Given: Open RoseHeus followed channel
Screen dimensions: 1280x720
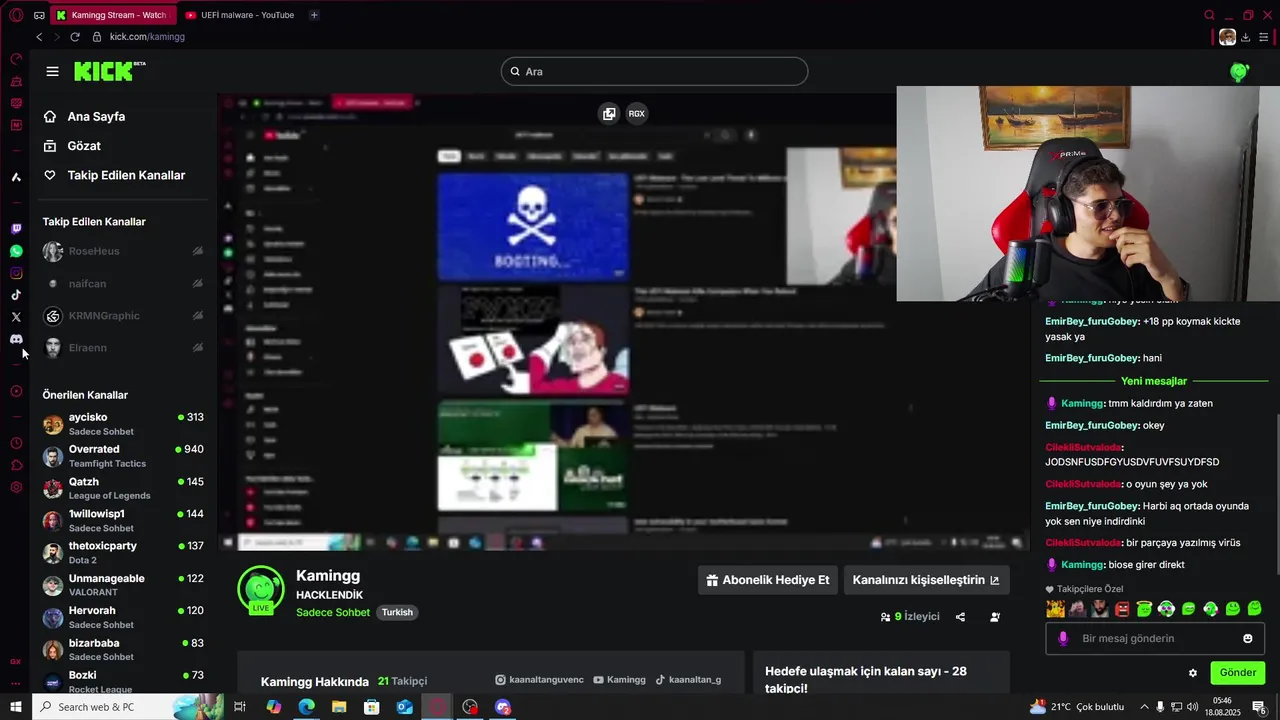Looking at the screenshot, I should tap(123, 251).
